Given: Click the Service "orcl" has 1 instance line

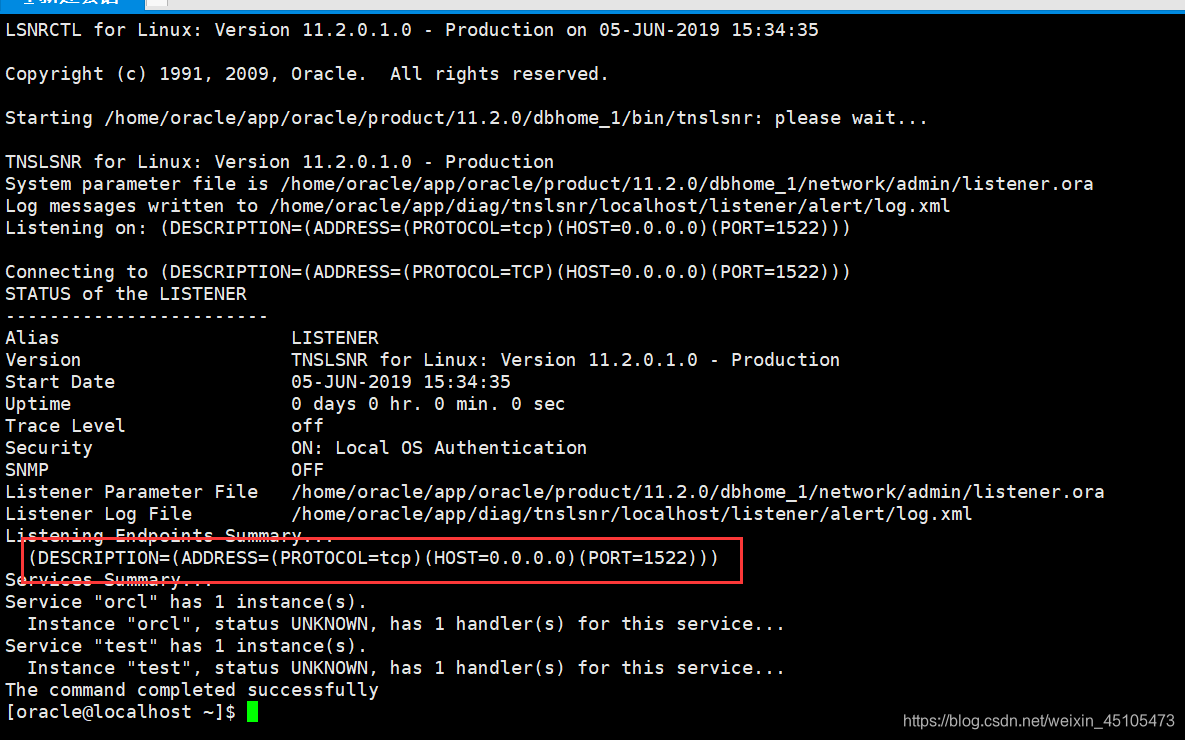Looking at the screenshot, I should (x=186, y=602).
